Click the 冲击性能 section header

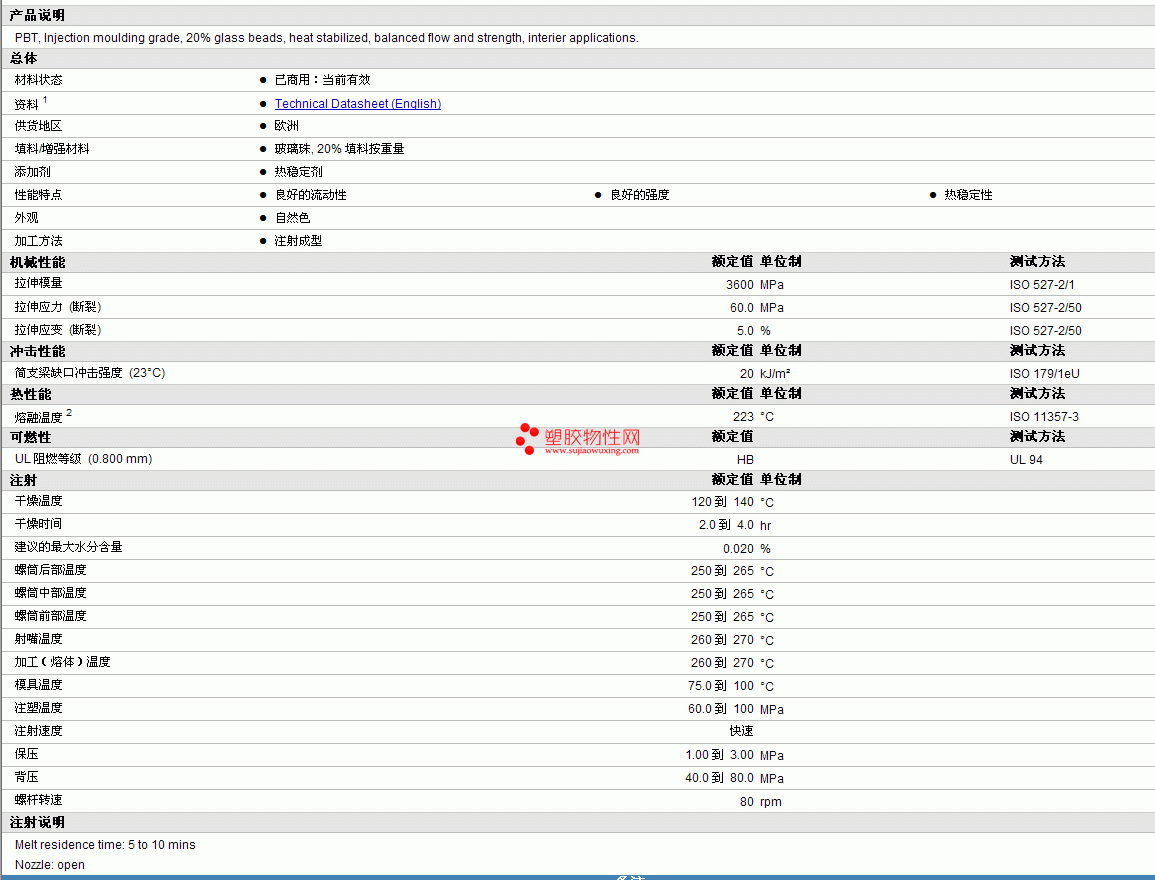tap(38, 351)
